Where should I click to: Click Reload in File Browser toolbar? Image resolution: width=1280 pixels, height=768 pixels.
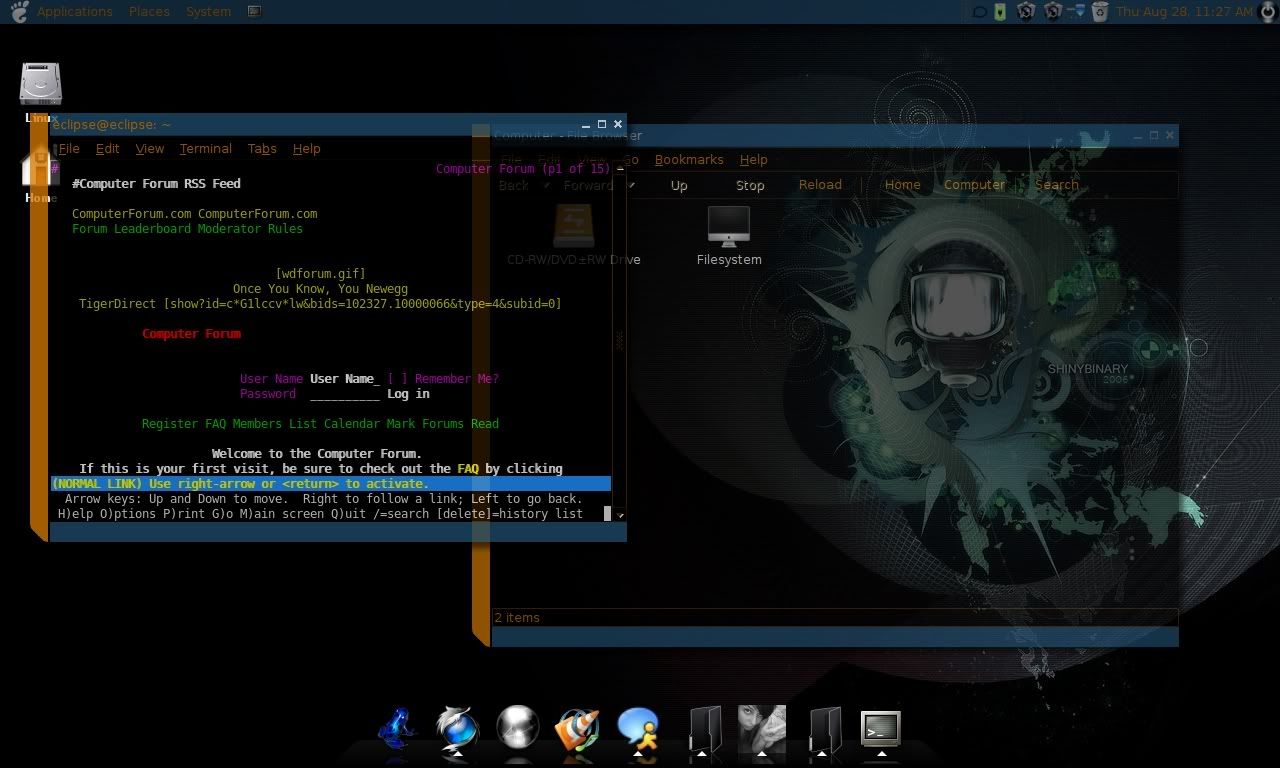820,184
